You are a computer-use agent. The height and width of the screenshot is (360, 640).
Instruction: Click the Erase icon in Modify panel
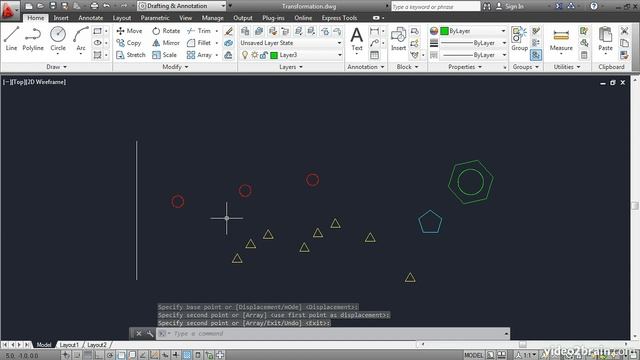coord(229,31)
